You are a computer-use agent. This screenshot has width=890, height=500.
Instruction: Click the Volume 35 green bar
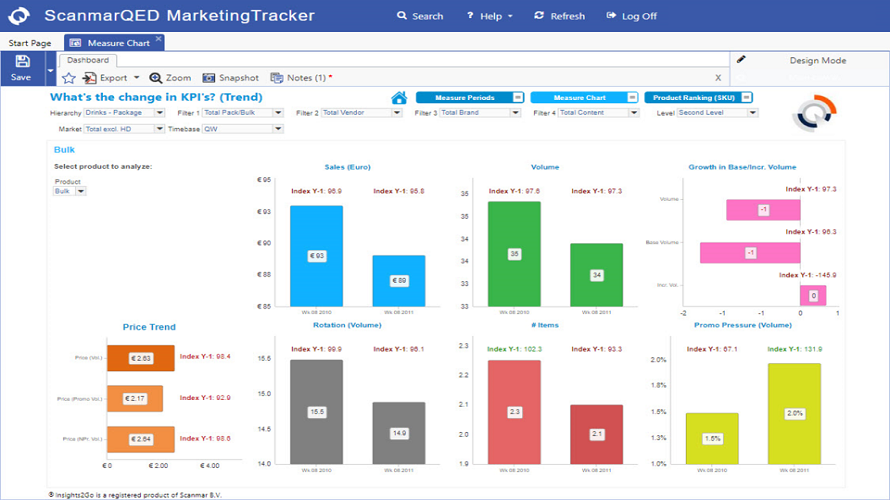point(514,254)
